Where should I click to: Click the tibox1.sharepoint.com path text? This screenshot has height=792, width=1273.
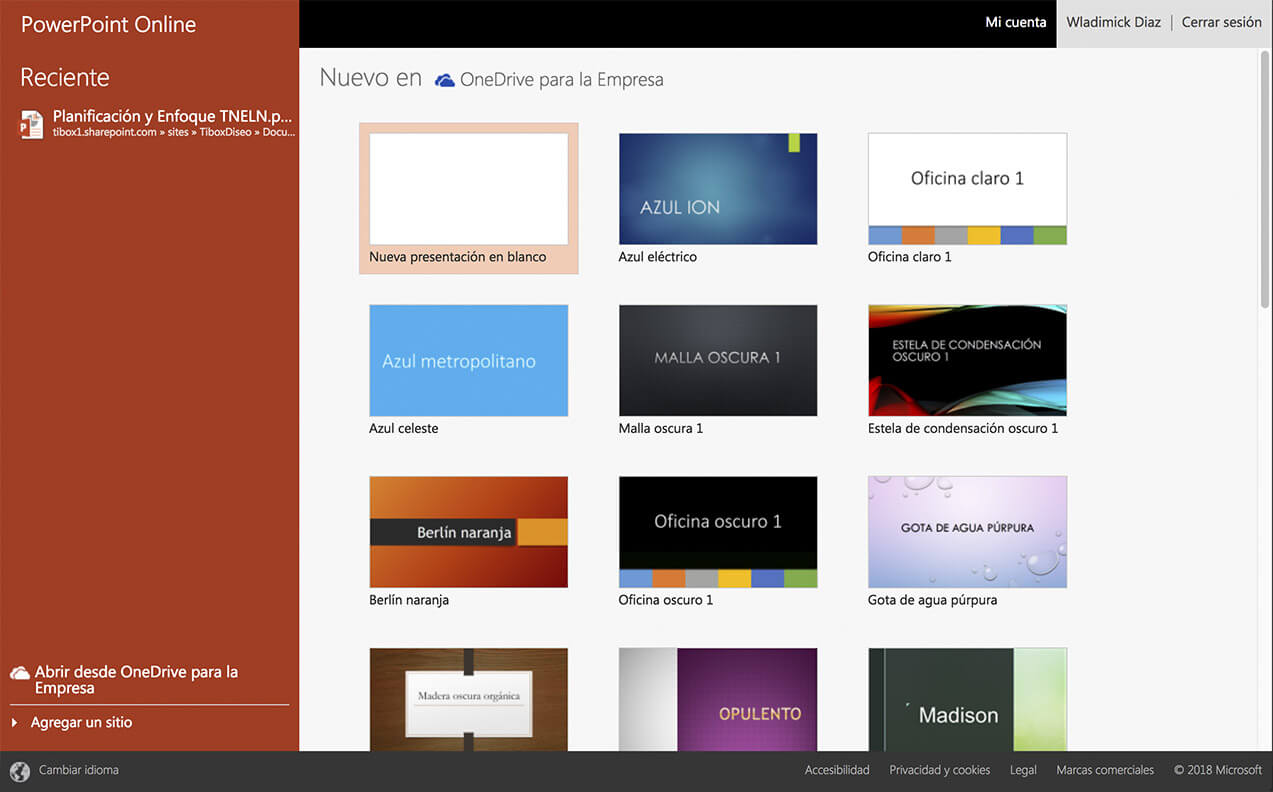(174, 132)
